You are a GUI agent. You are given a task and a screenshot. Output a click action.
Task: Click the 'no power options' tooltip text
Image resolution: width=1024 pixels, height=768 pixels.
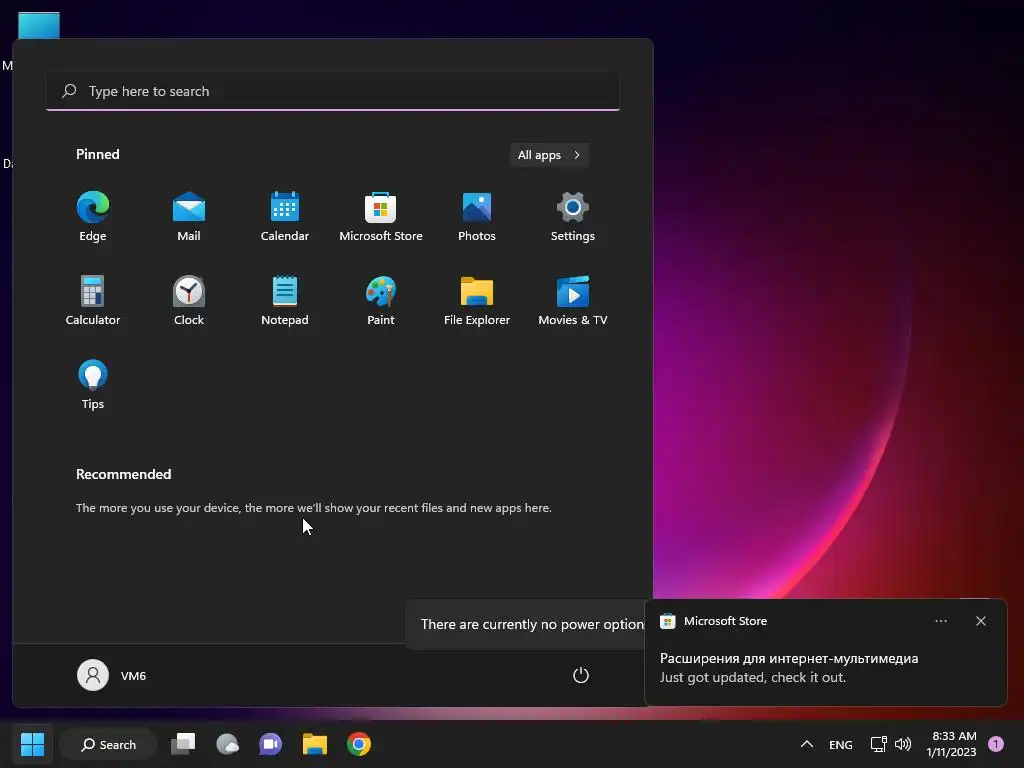pyautogui.click(x=532, y=624)
